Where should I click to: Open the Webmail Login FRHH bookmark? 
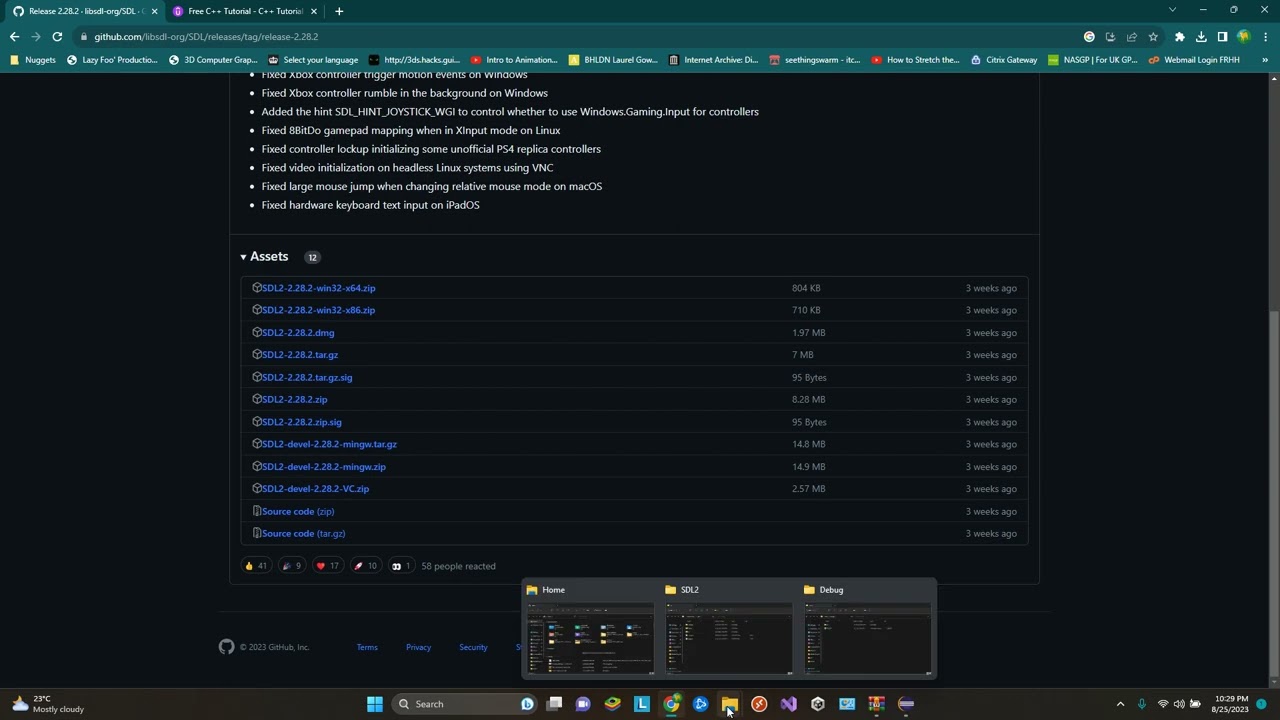[x=1194, y=60]
